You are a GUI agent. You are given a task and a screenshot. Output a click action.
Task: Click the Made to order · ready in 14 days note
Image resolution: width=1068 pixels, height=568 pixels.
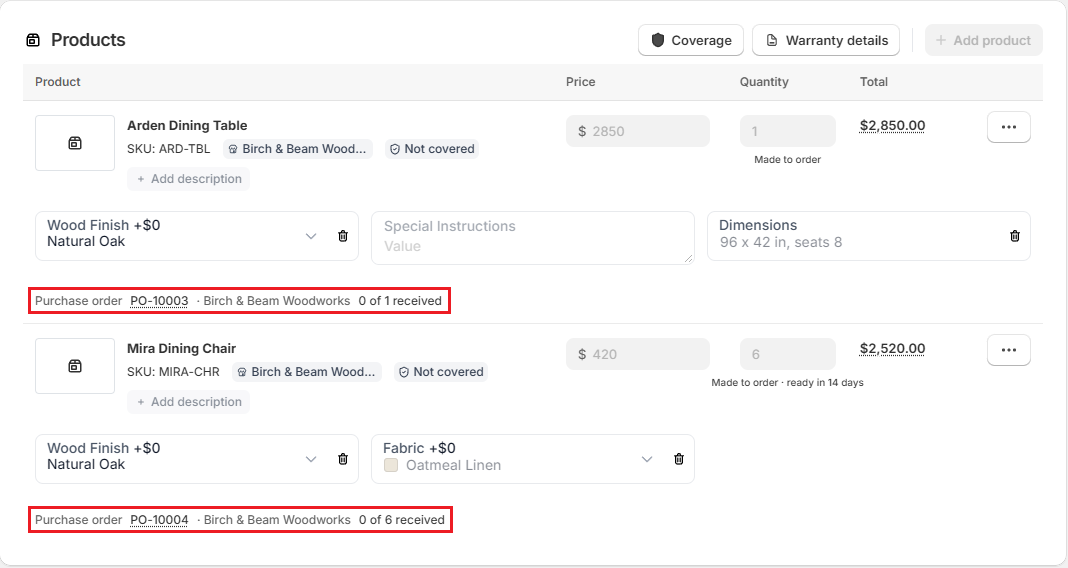pyautogui.click(x=787, y=383)
